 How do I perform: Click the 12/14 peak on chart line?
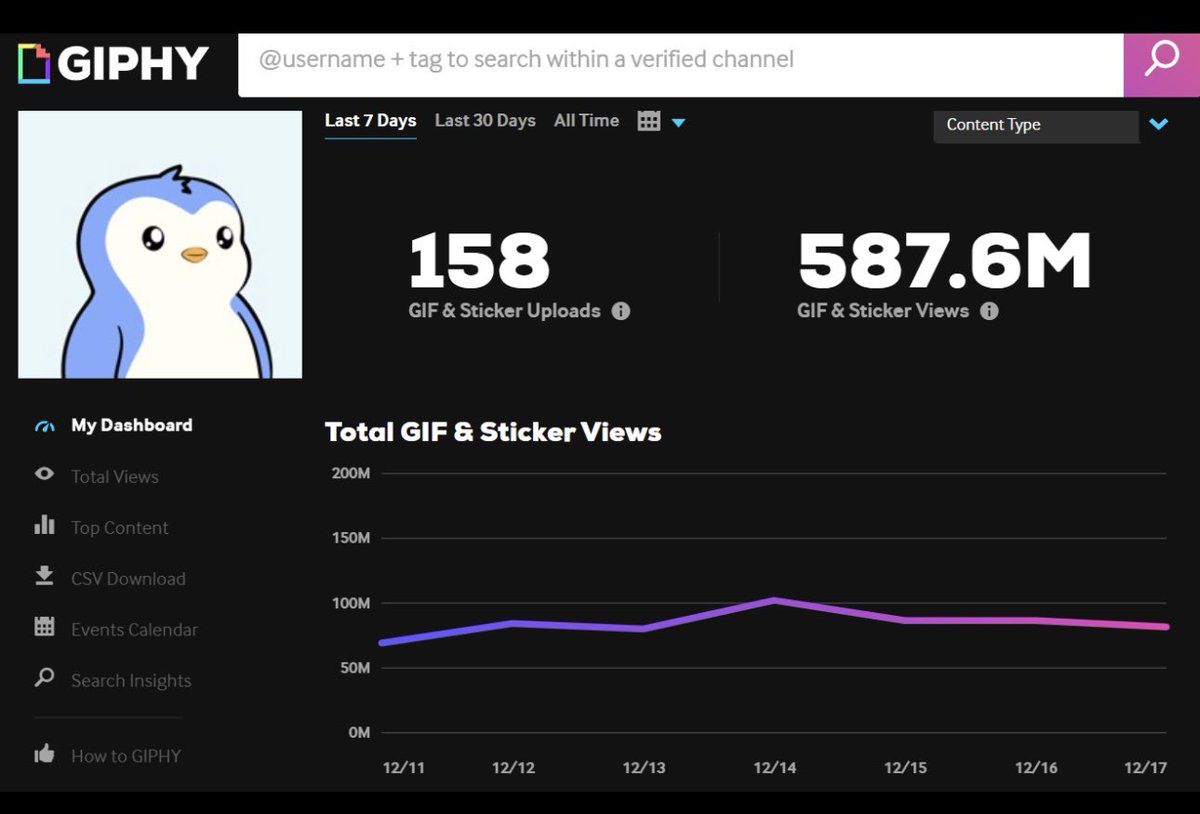[775, 600]
